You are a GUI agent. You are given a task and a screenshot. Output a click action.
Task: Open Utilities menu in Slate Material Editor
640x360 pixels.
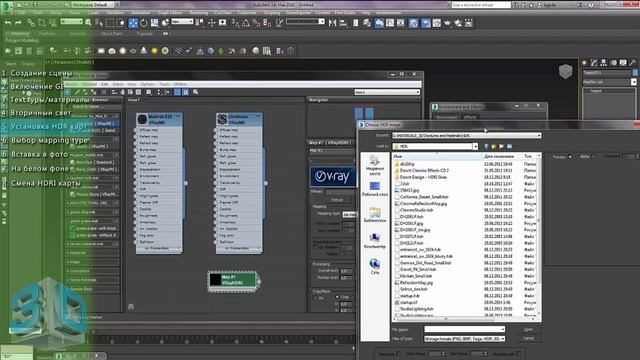pos(180,84)
